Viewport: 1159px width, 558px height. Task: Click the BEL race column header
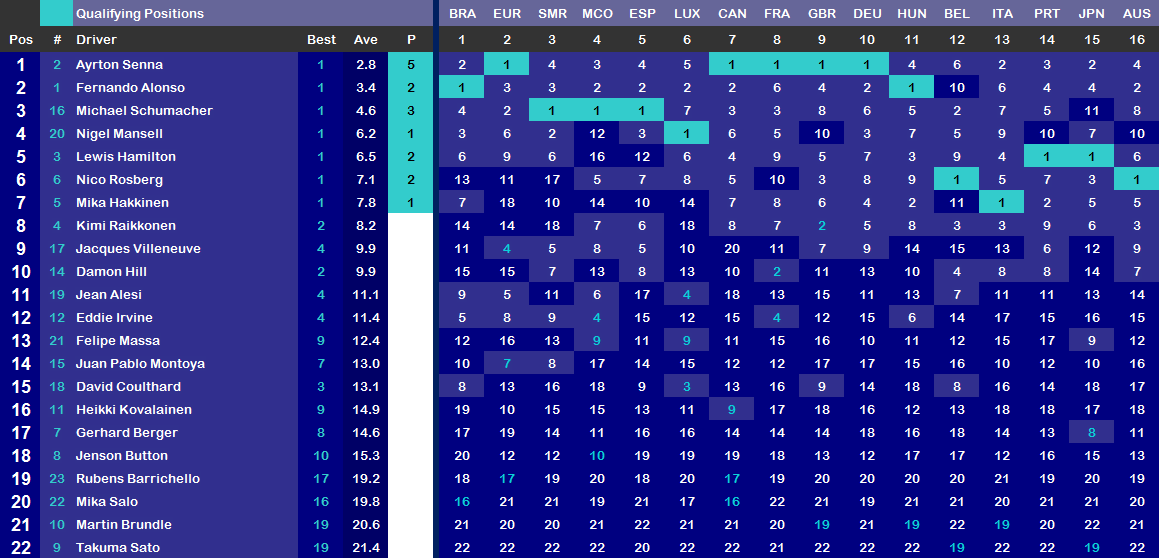pyautogui.click(x=957, y=14)
